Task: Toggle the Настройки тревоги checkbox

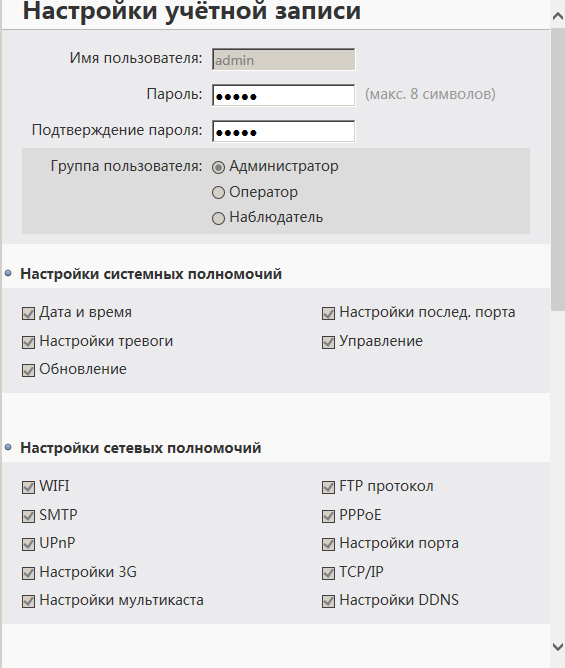Action: (28, 342)
